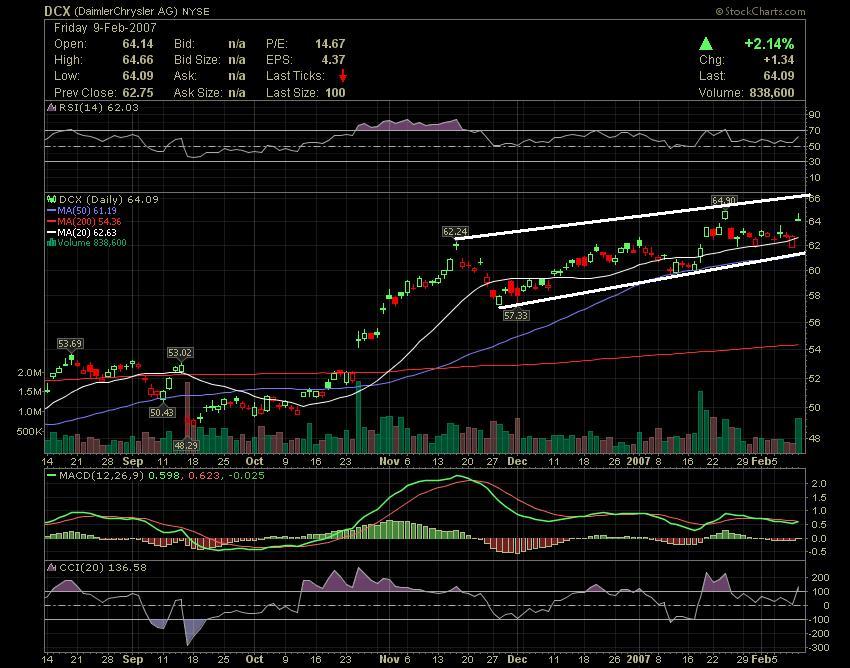
Task: Click the 53.69 price label
Action: tap(70, 343)
